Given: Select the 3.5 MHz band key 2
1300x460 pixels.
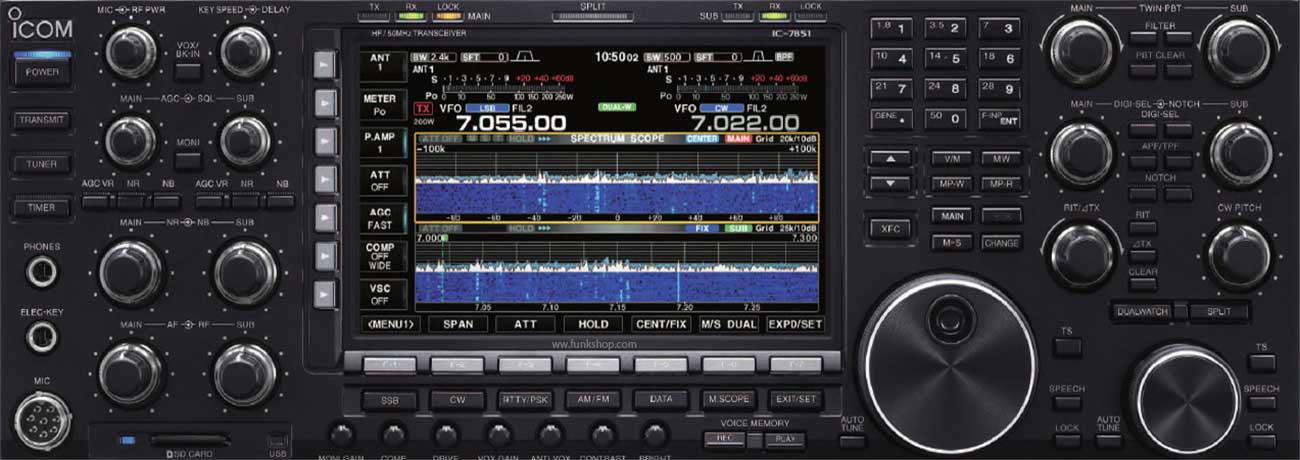Looking at the screenshot, I should pyautogui.click(x=947, y=28).
